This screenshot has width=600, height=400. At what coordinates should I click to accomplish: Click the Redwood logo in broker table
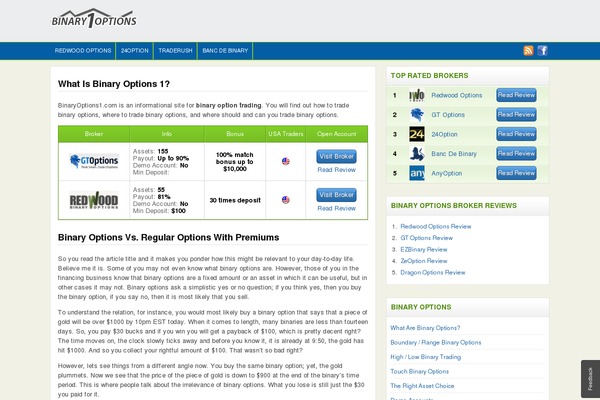(x=94, y=200)
